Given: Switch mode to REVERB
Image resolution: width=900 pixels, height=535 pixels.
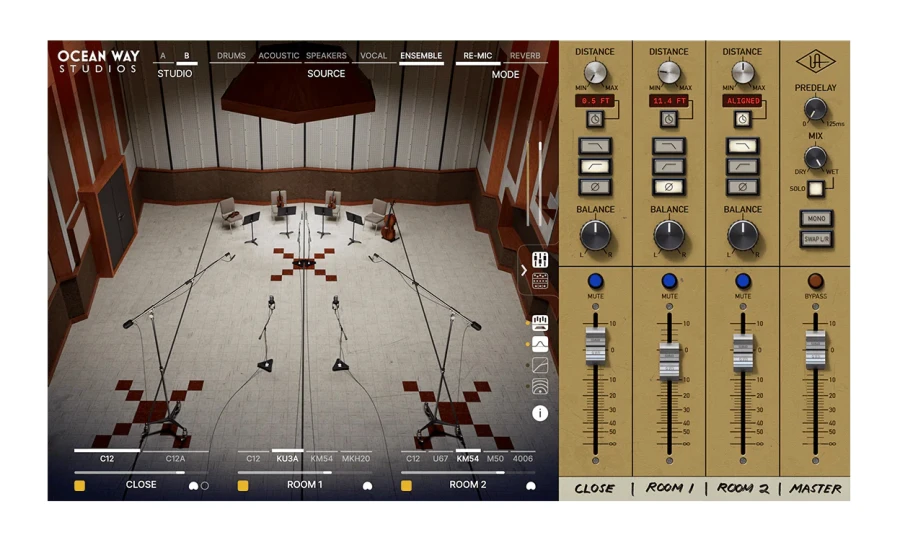Looking at the screenshot, I should [x=525, y=56].
